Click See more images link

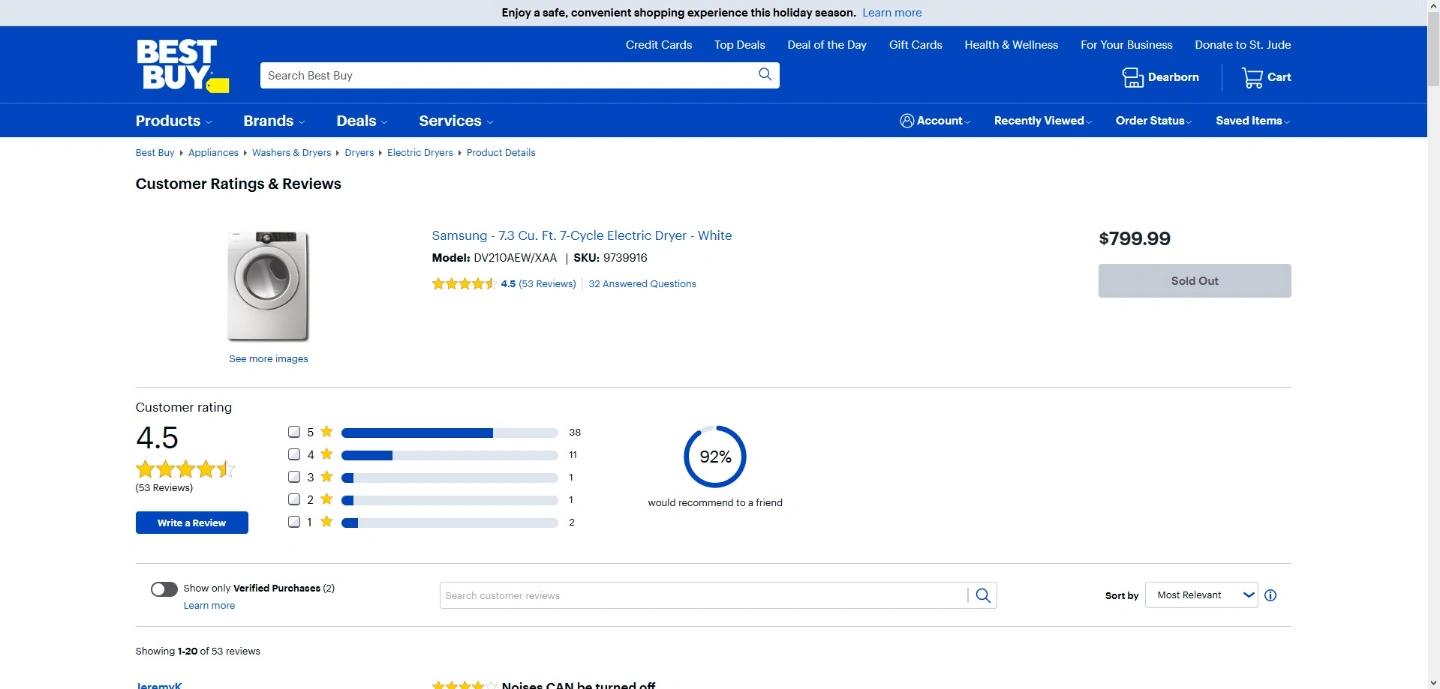[269, 359]
